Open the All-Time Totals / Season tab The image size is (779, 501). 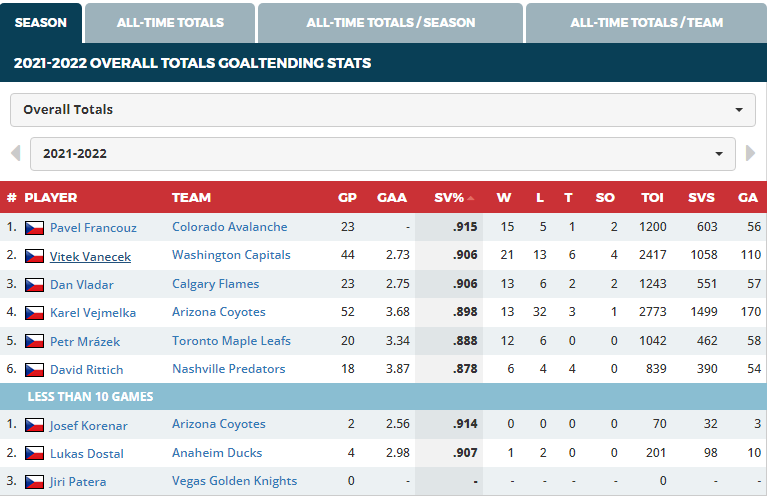click(x=390, y=22)
